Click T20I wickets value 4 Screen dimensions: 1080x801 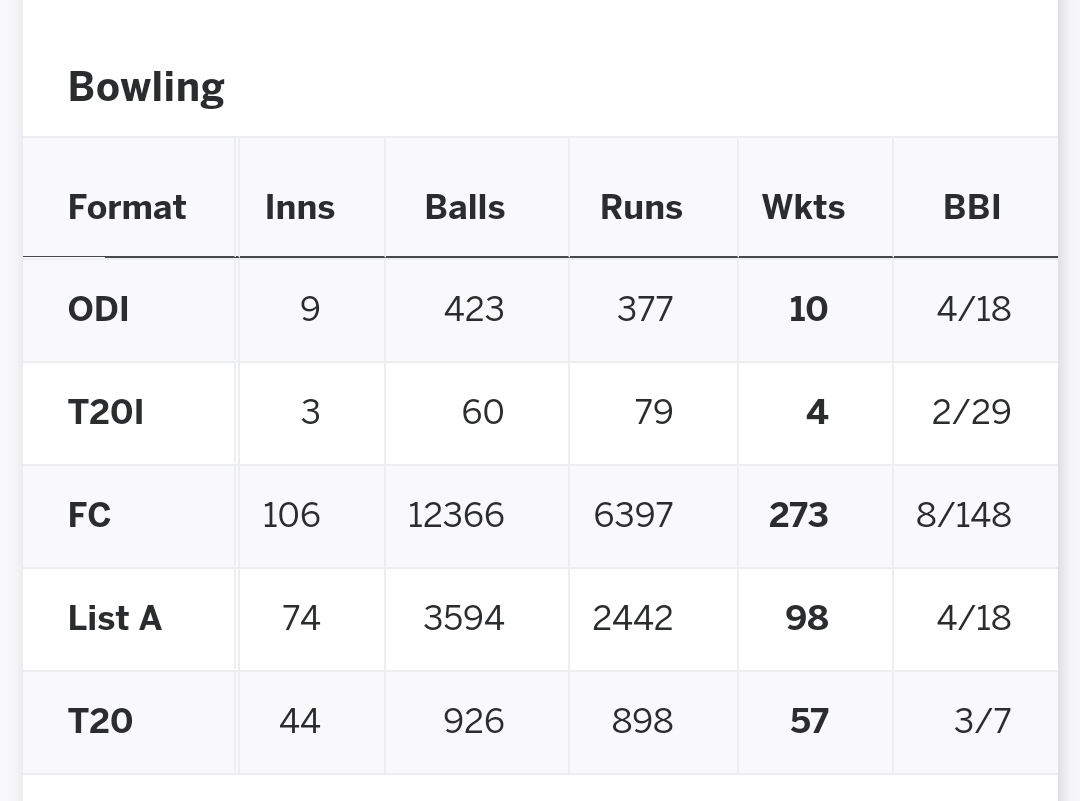817,413
